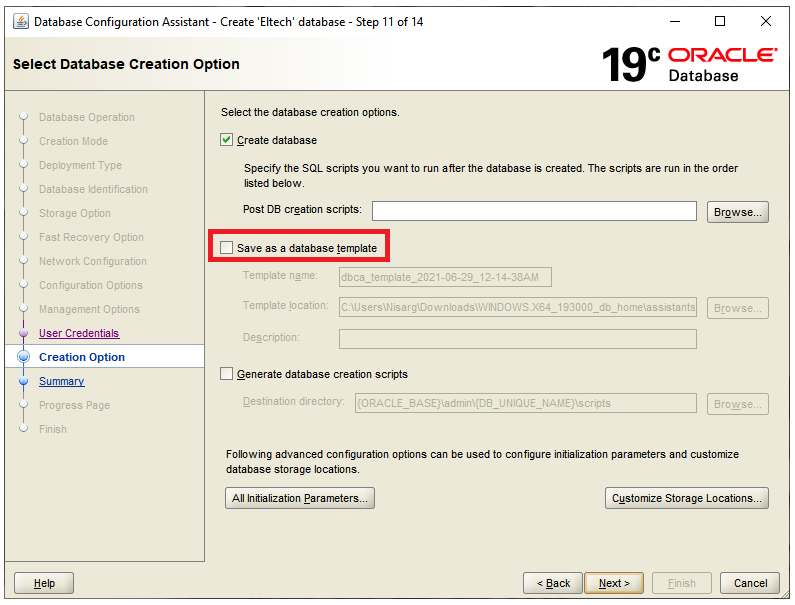Click the Fast Recovery Option step
This screenshot has height=605, width=795.
(91, 237)
